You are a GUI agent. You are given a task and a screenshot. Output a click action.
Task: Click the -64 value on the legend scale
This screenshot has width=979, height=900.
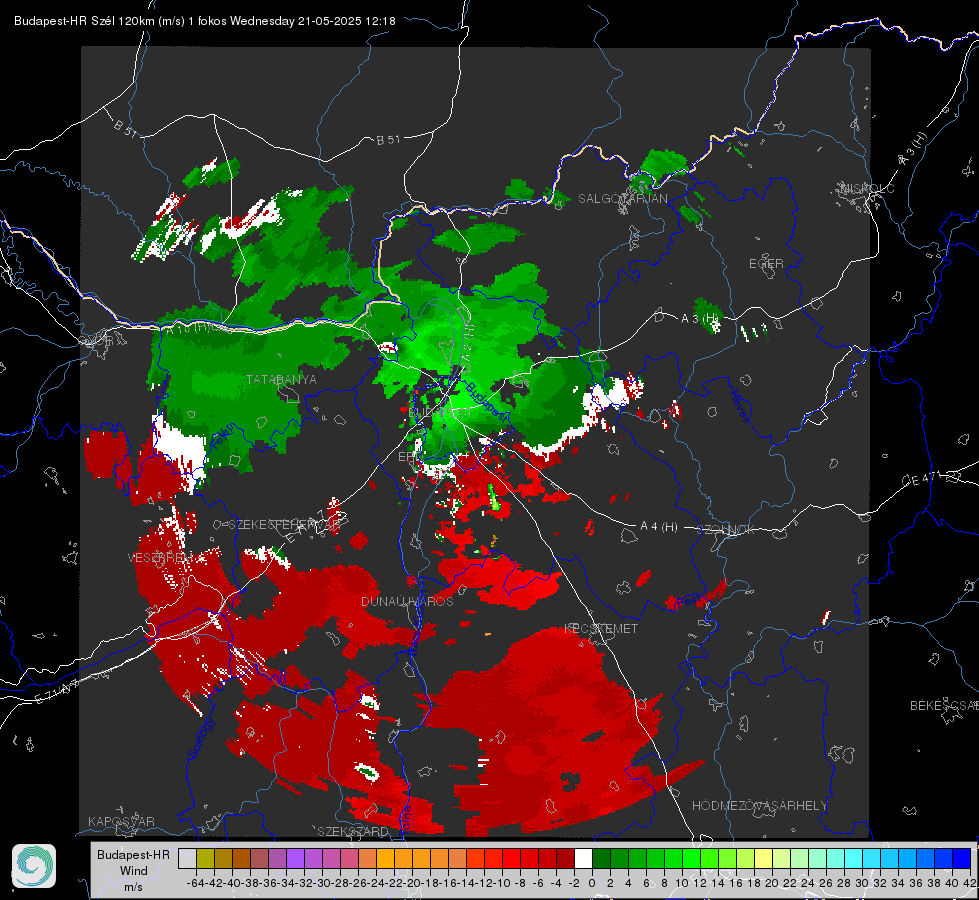196,883
